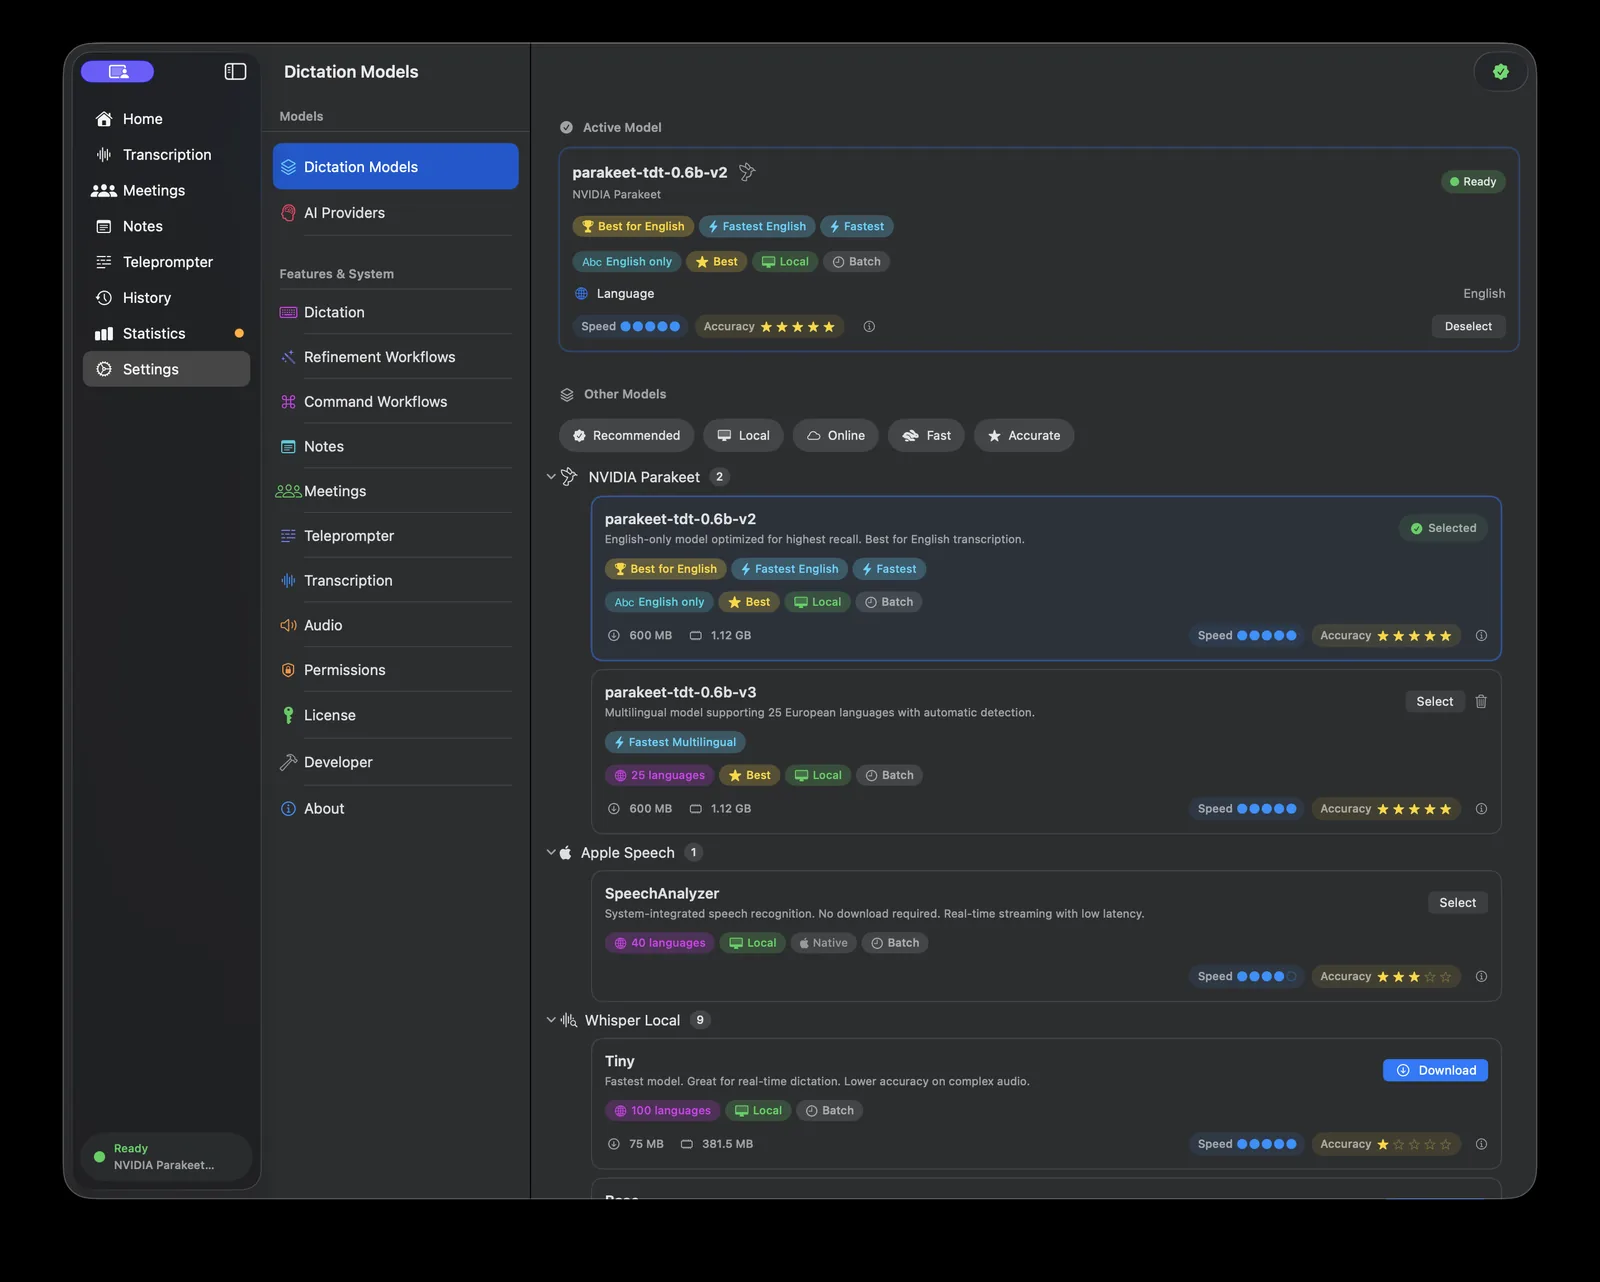Screen dimensions: 1600x1282
Task: Click the "English" language value
Action: coord(1484,294)
